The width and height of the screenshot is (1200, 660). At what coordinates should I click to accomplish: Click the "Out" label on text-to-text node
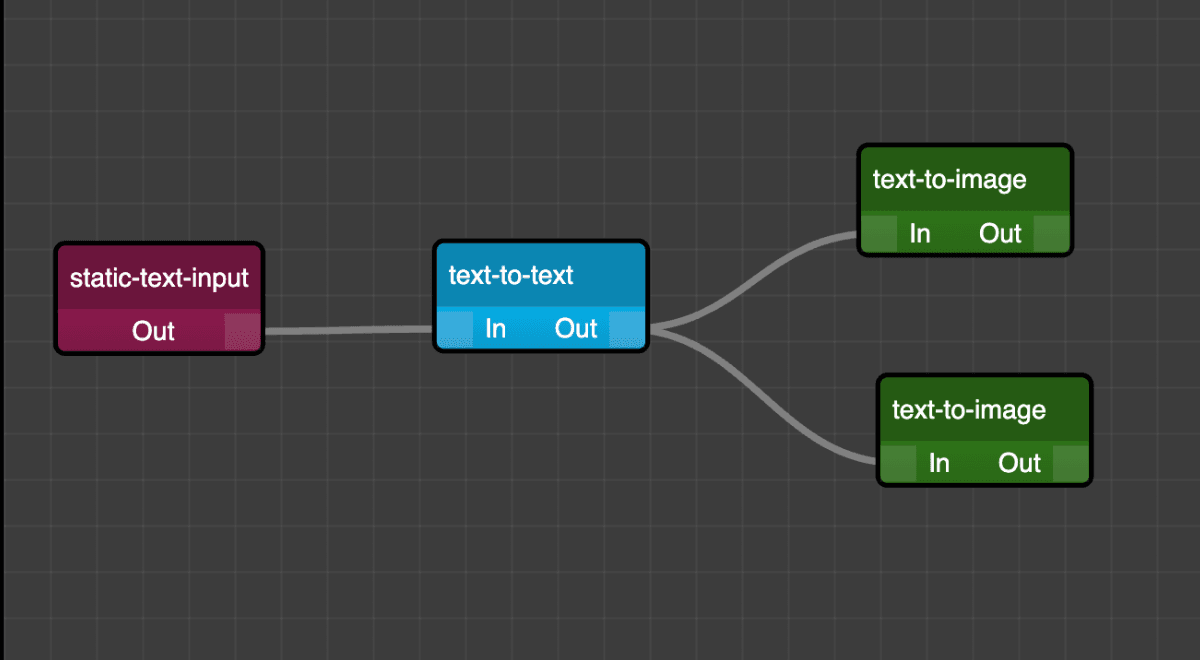[x=576, y=329]
